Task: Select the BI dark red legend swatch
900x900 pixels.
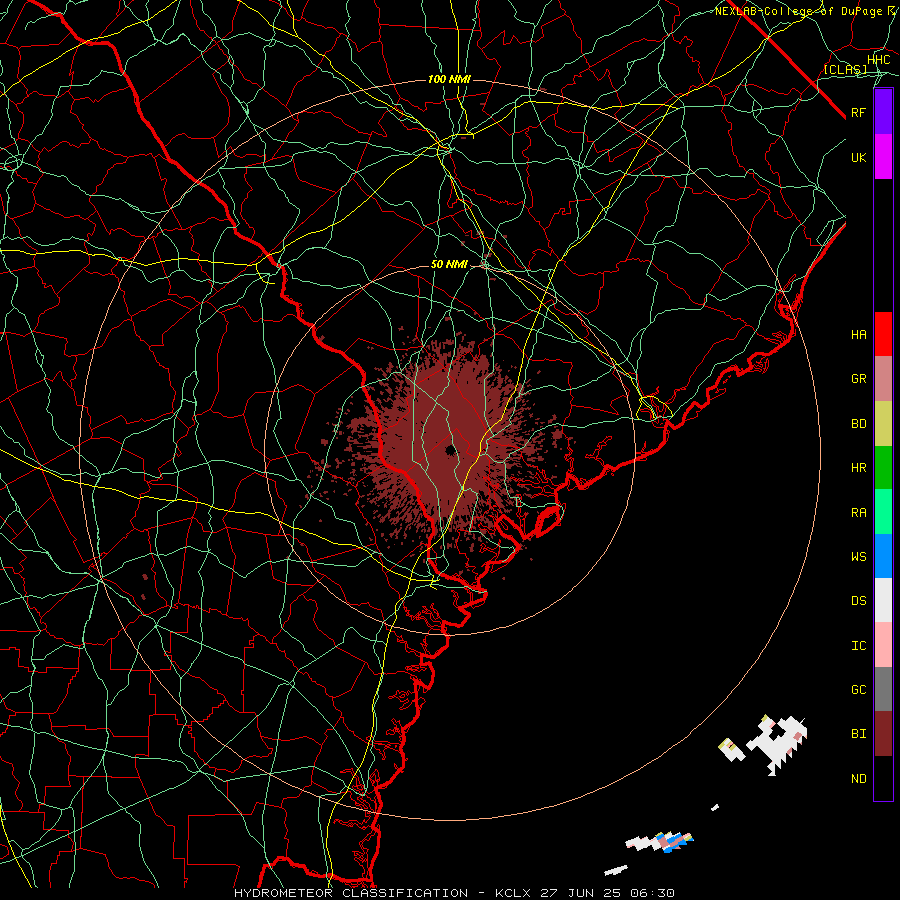Action: tap(883, 734)
